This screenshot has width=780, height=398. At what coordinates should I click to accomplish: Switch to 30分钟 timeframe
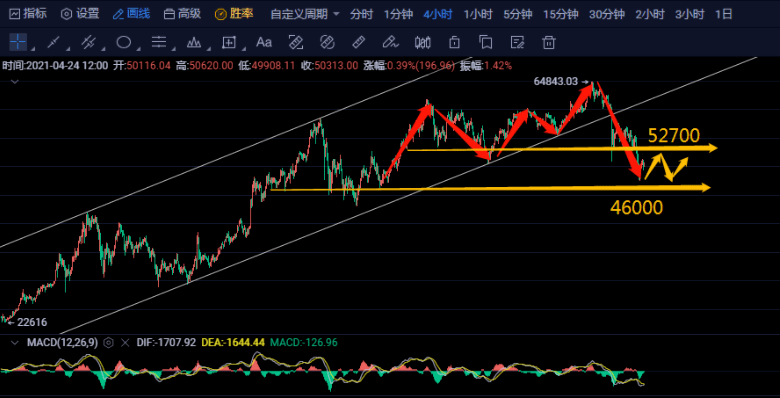click(x=607, y=14)
